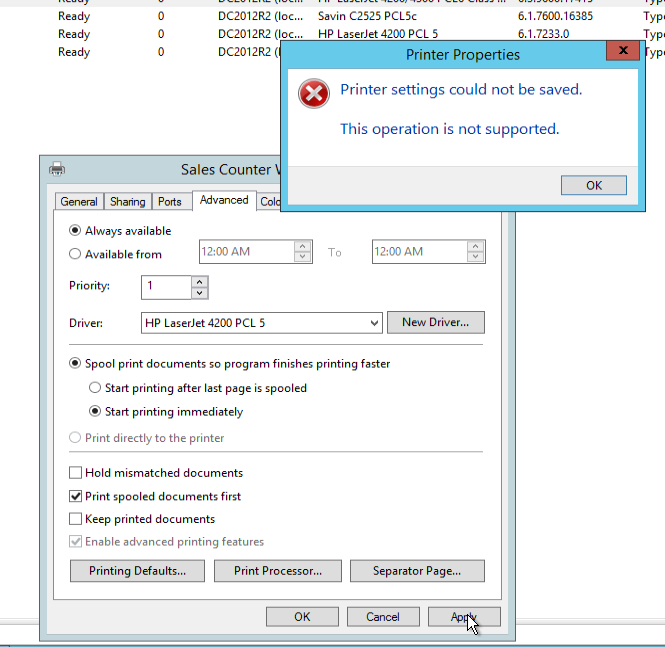Switch to the General tab
This screenshot has width=665, height=647.
point(79,201)
